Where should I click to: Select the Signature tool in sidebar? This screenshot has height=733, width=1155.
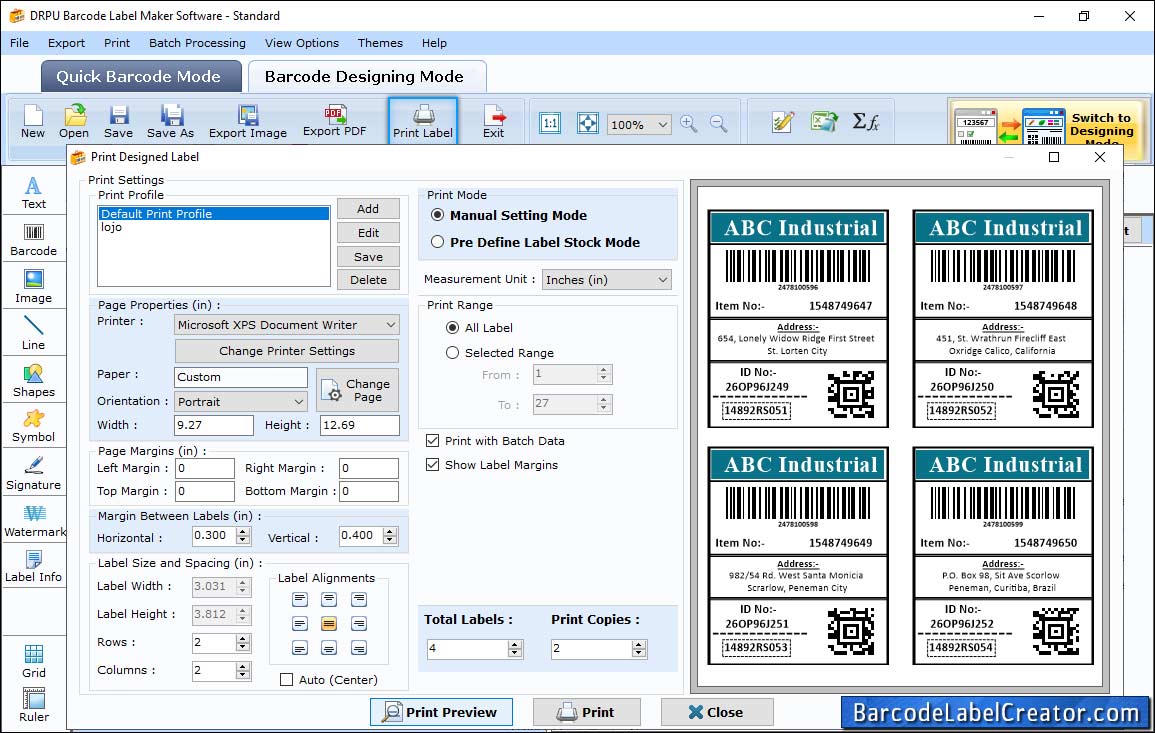(33, 473)
